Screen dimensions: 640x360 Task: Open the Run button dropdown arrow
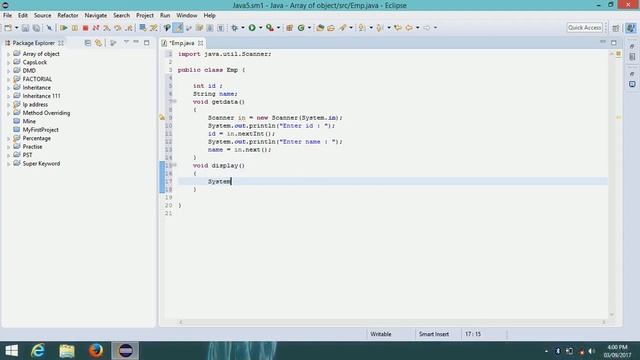(260, 28)
